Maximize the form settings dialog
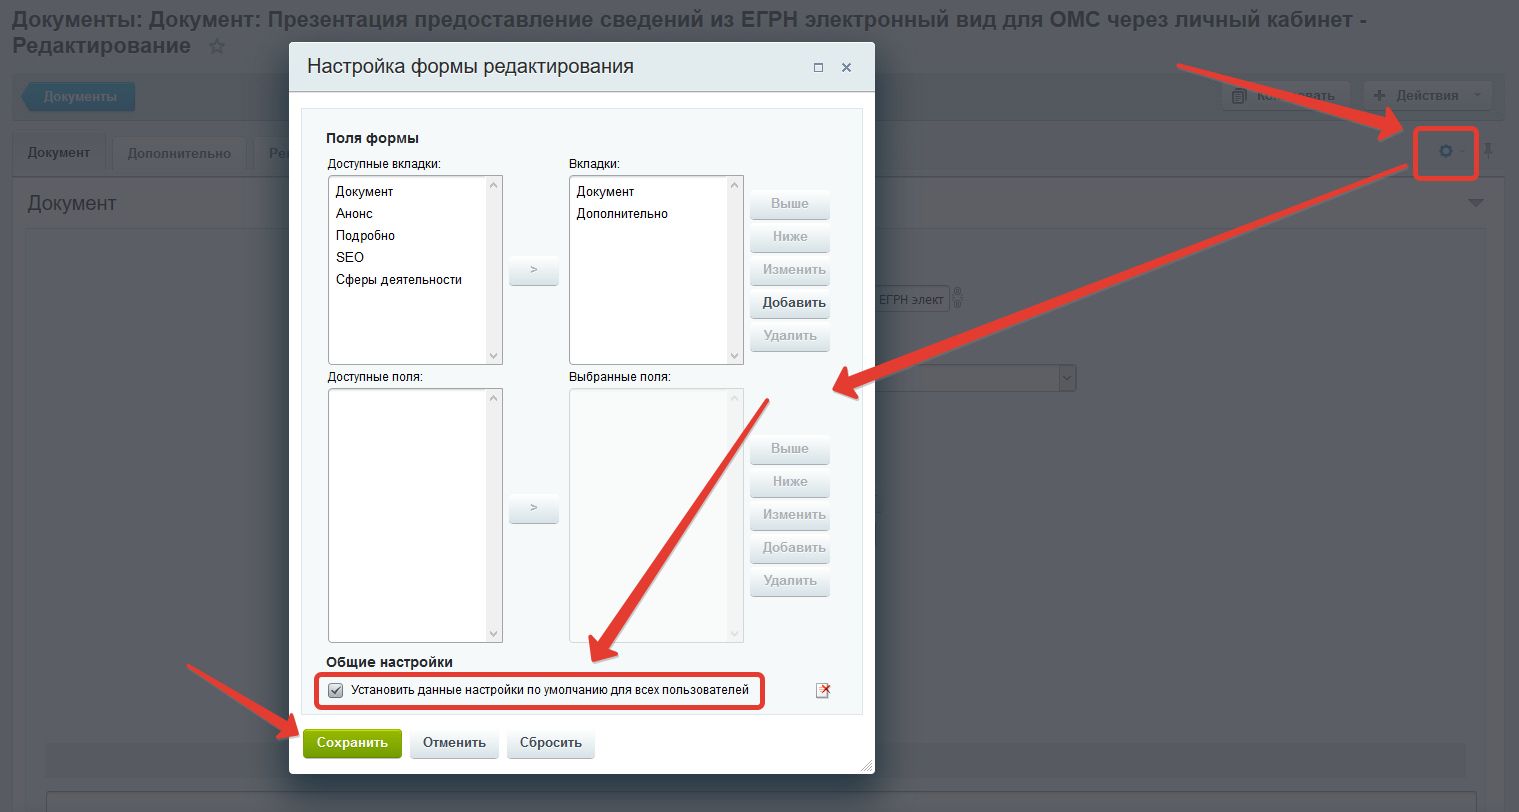 [x=818, y=68]
